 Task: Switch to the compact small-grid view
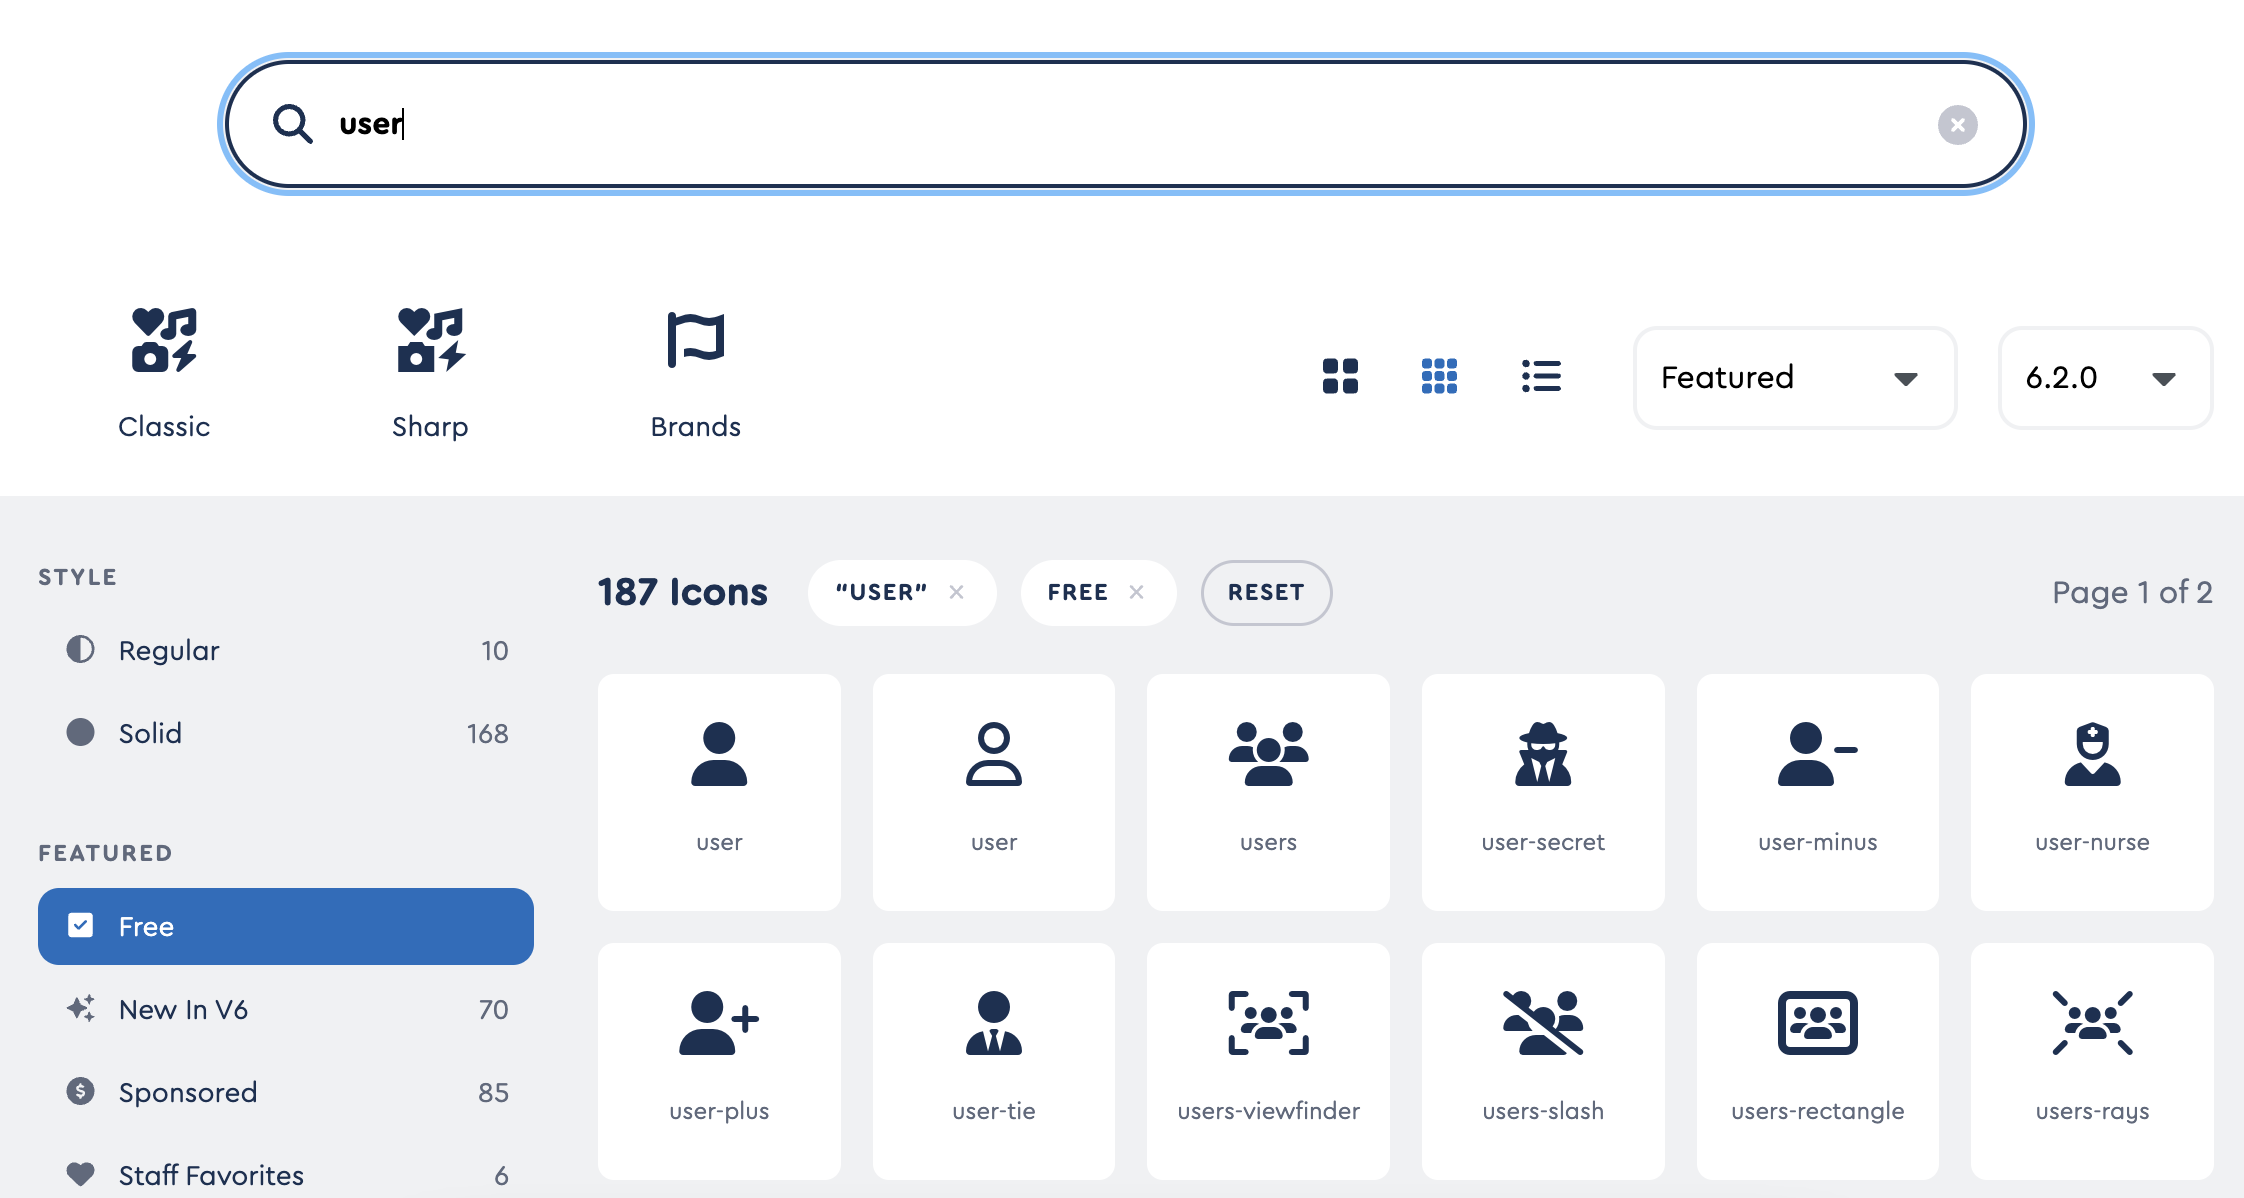1439,377
